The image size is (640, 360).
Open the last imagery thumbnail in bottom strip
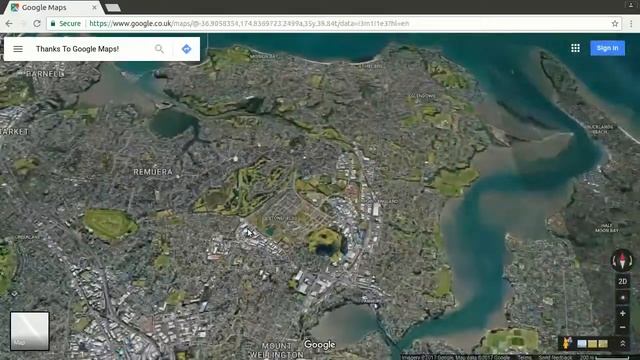tap(603, 344)
